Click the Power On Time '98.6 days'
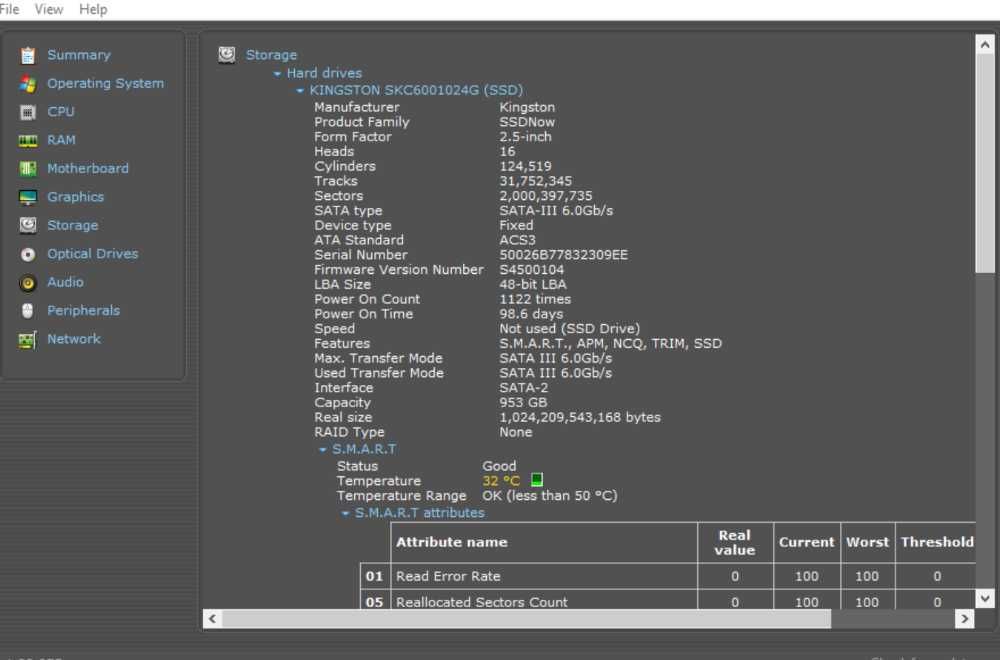1000x660 pixels. point(531,314)
